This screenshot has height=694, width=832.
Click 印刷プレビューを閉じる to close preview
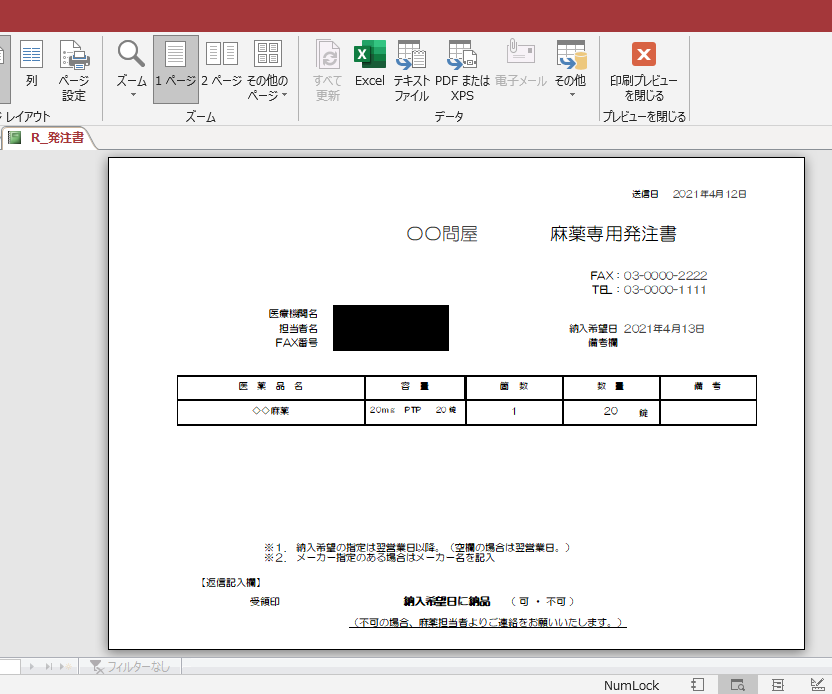pos(644,70)
